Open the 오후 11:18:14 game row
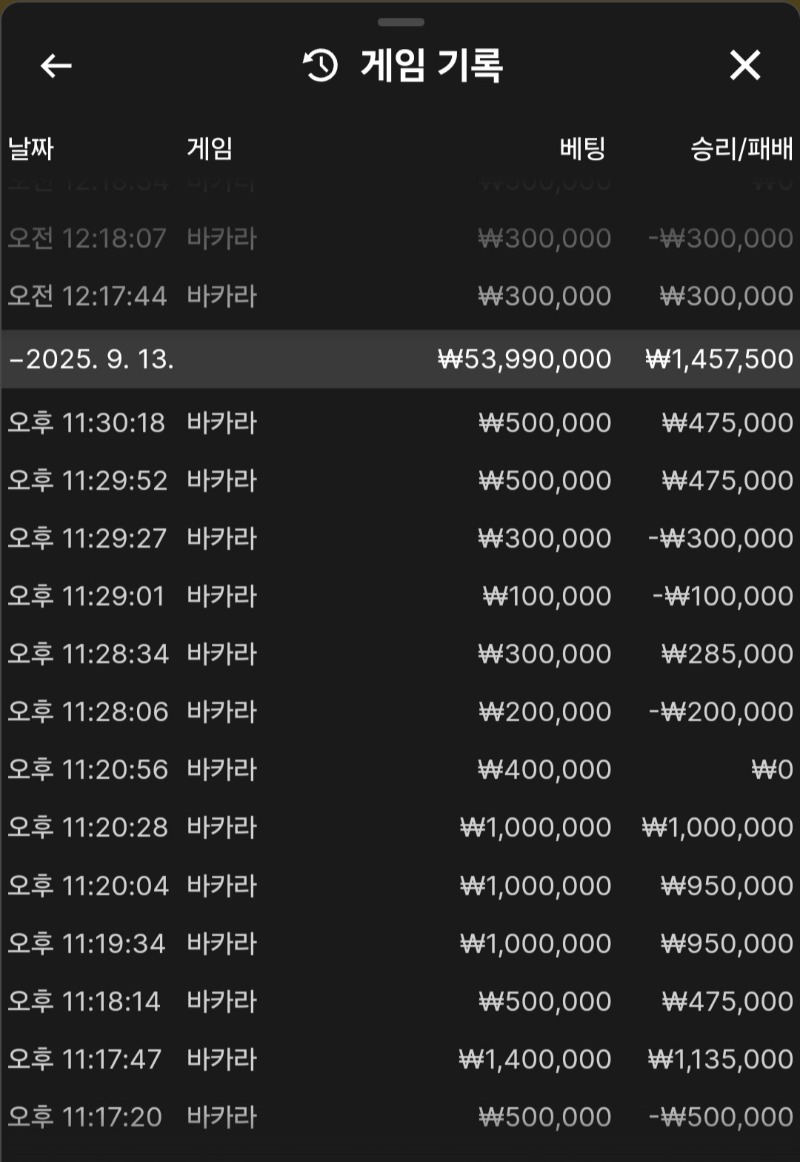Image resolution: width=800 pixels, height=1162 pixels. pos(400,1001)
